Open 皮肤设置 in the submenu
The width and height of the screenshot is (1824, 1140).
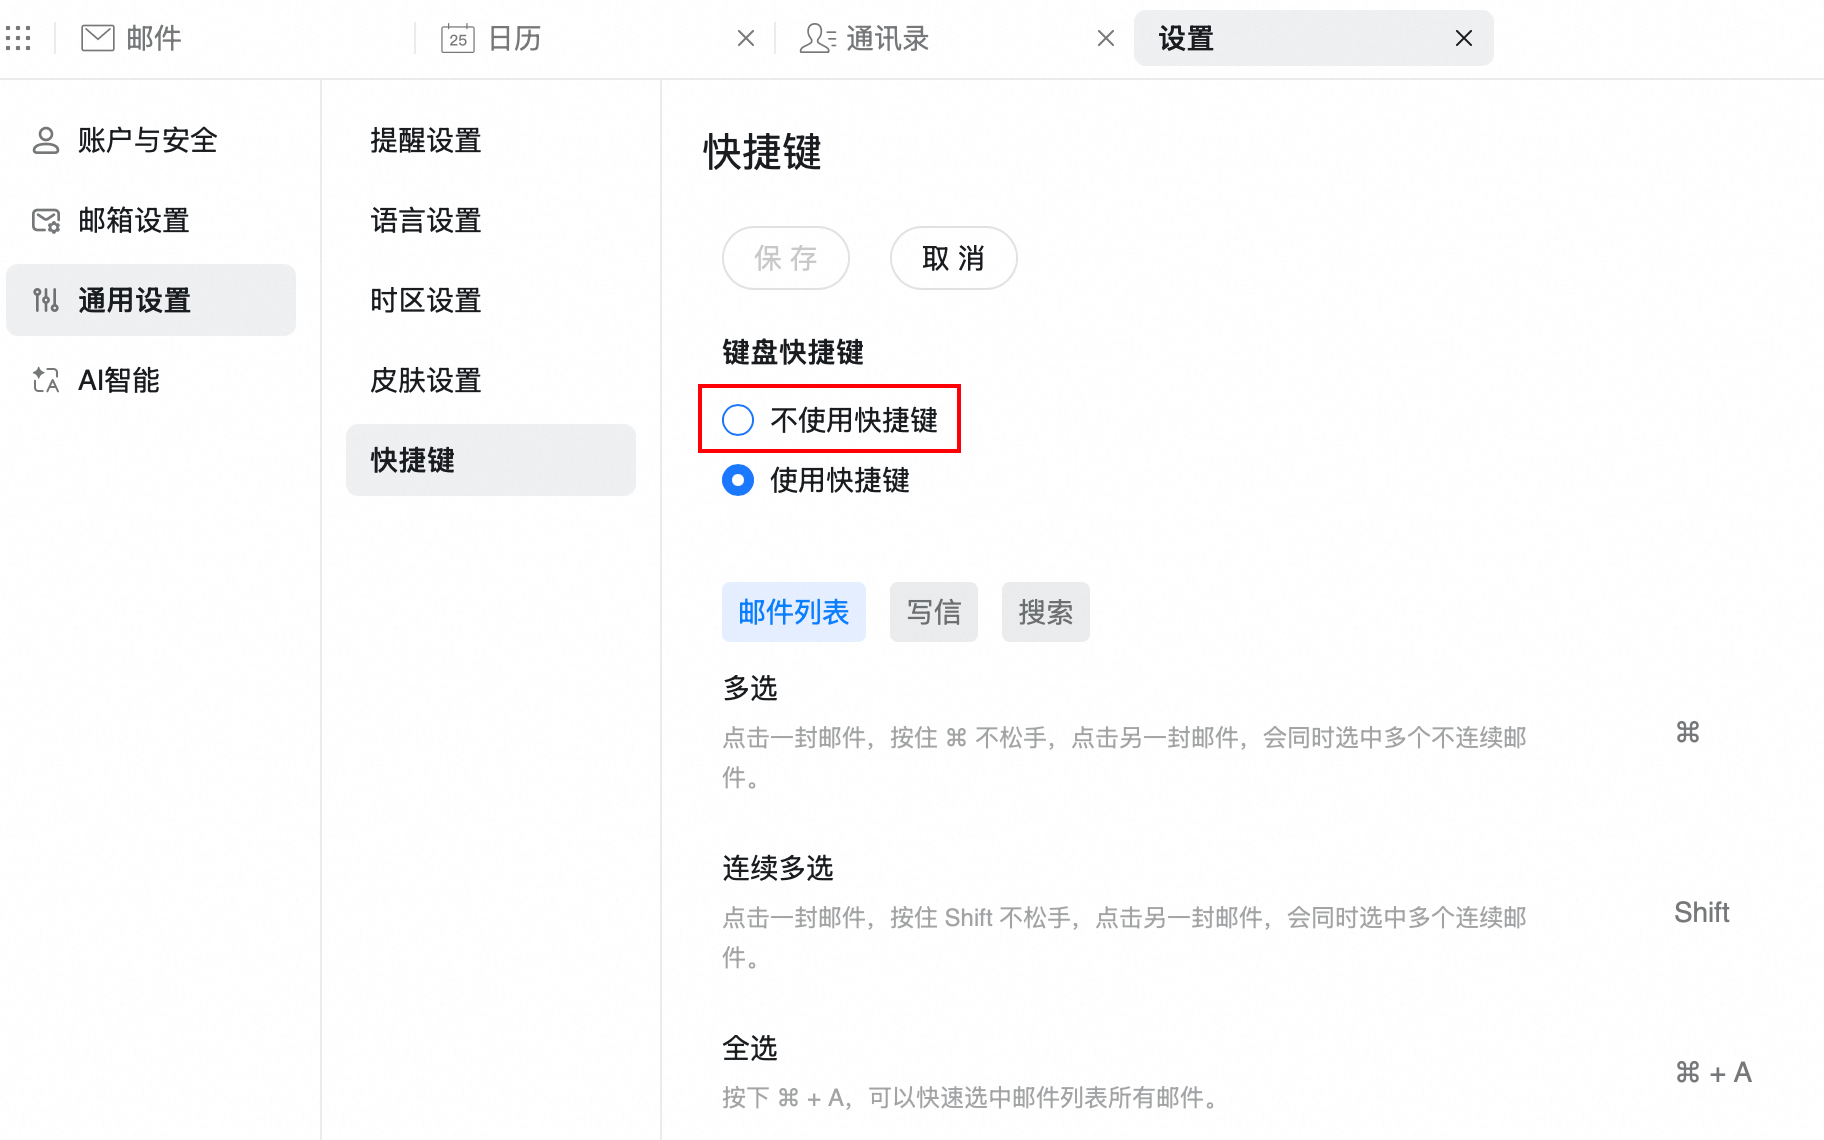click(426, 380)
